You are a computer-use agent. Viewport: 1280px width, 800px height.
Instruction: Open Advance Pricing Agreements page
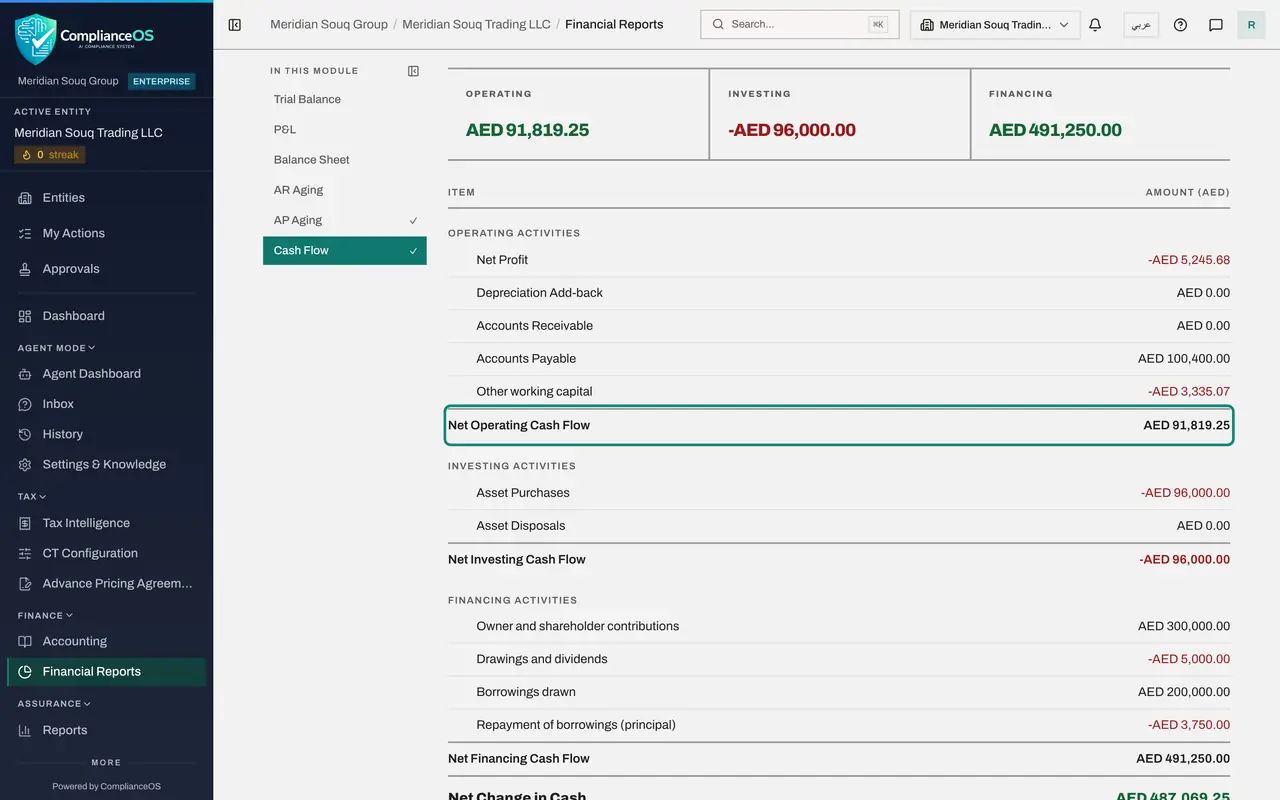tap(106, 583)
